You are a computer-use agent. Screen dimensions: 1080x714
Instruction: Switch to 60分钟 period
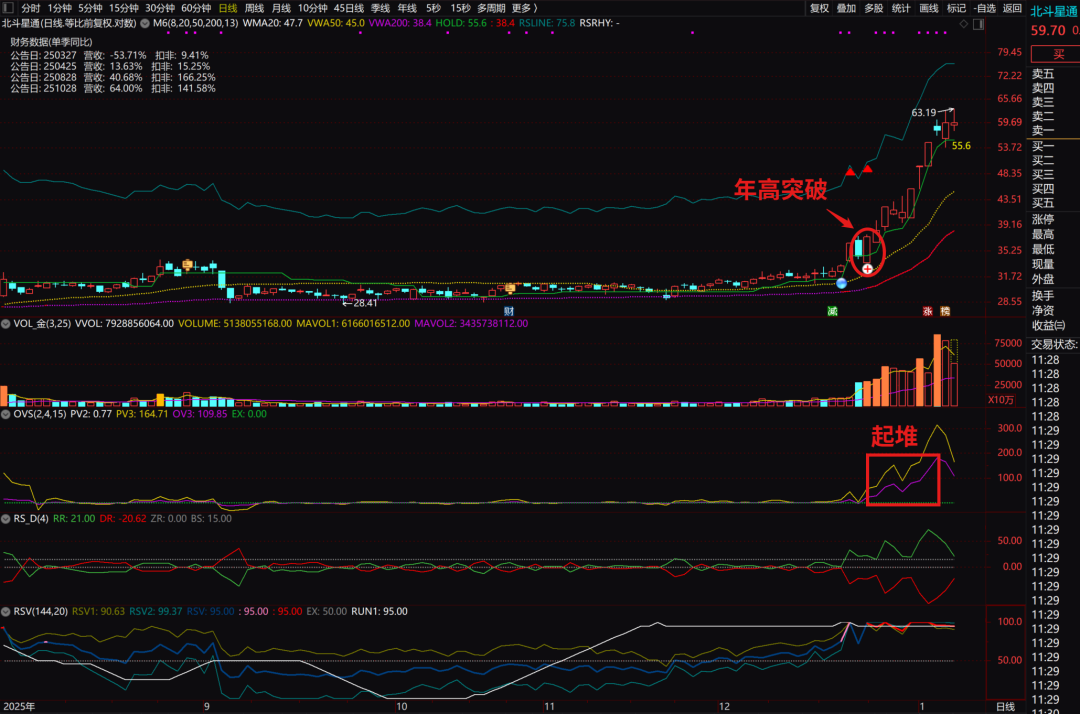196,8
